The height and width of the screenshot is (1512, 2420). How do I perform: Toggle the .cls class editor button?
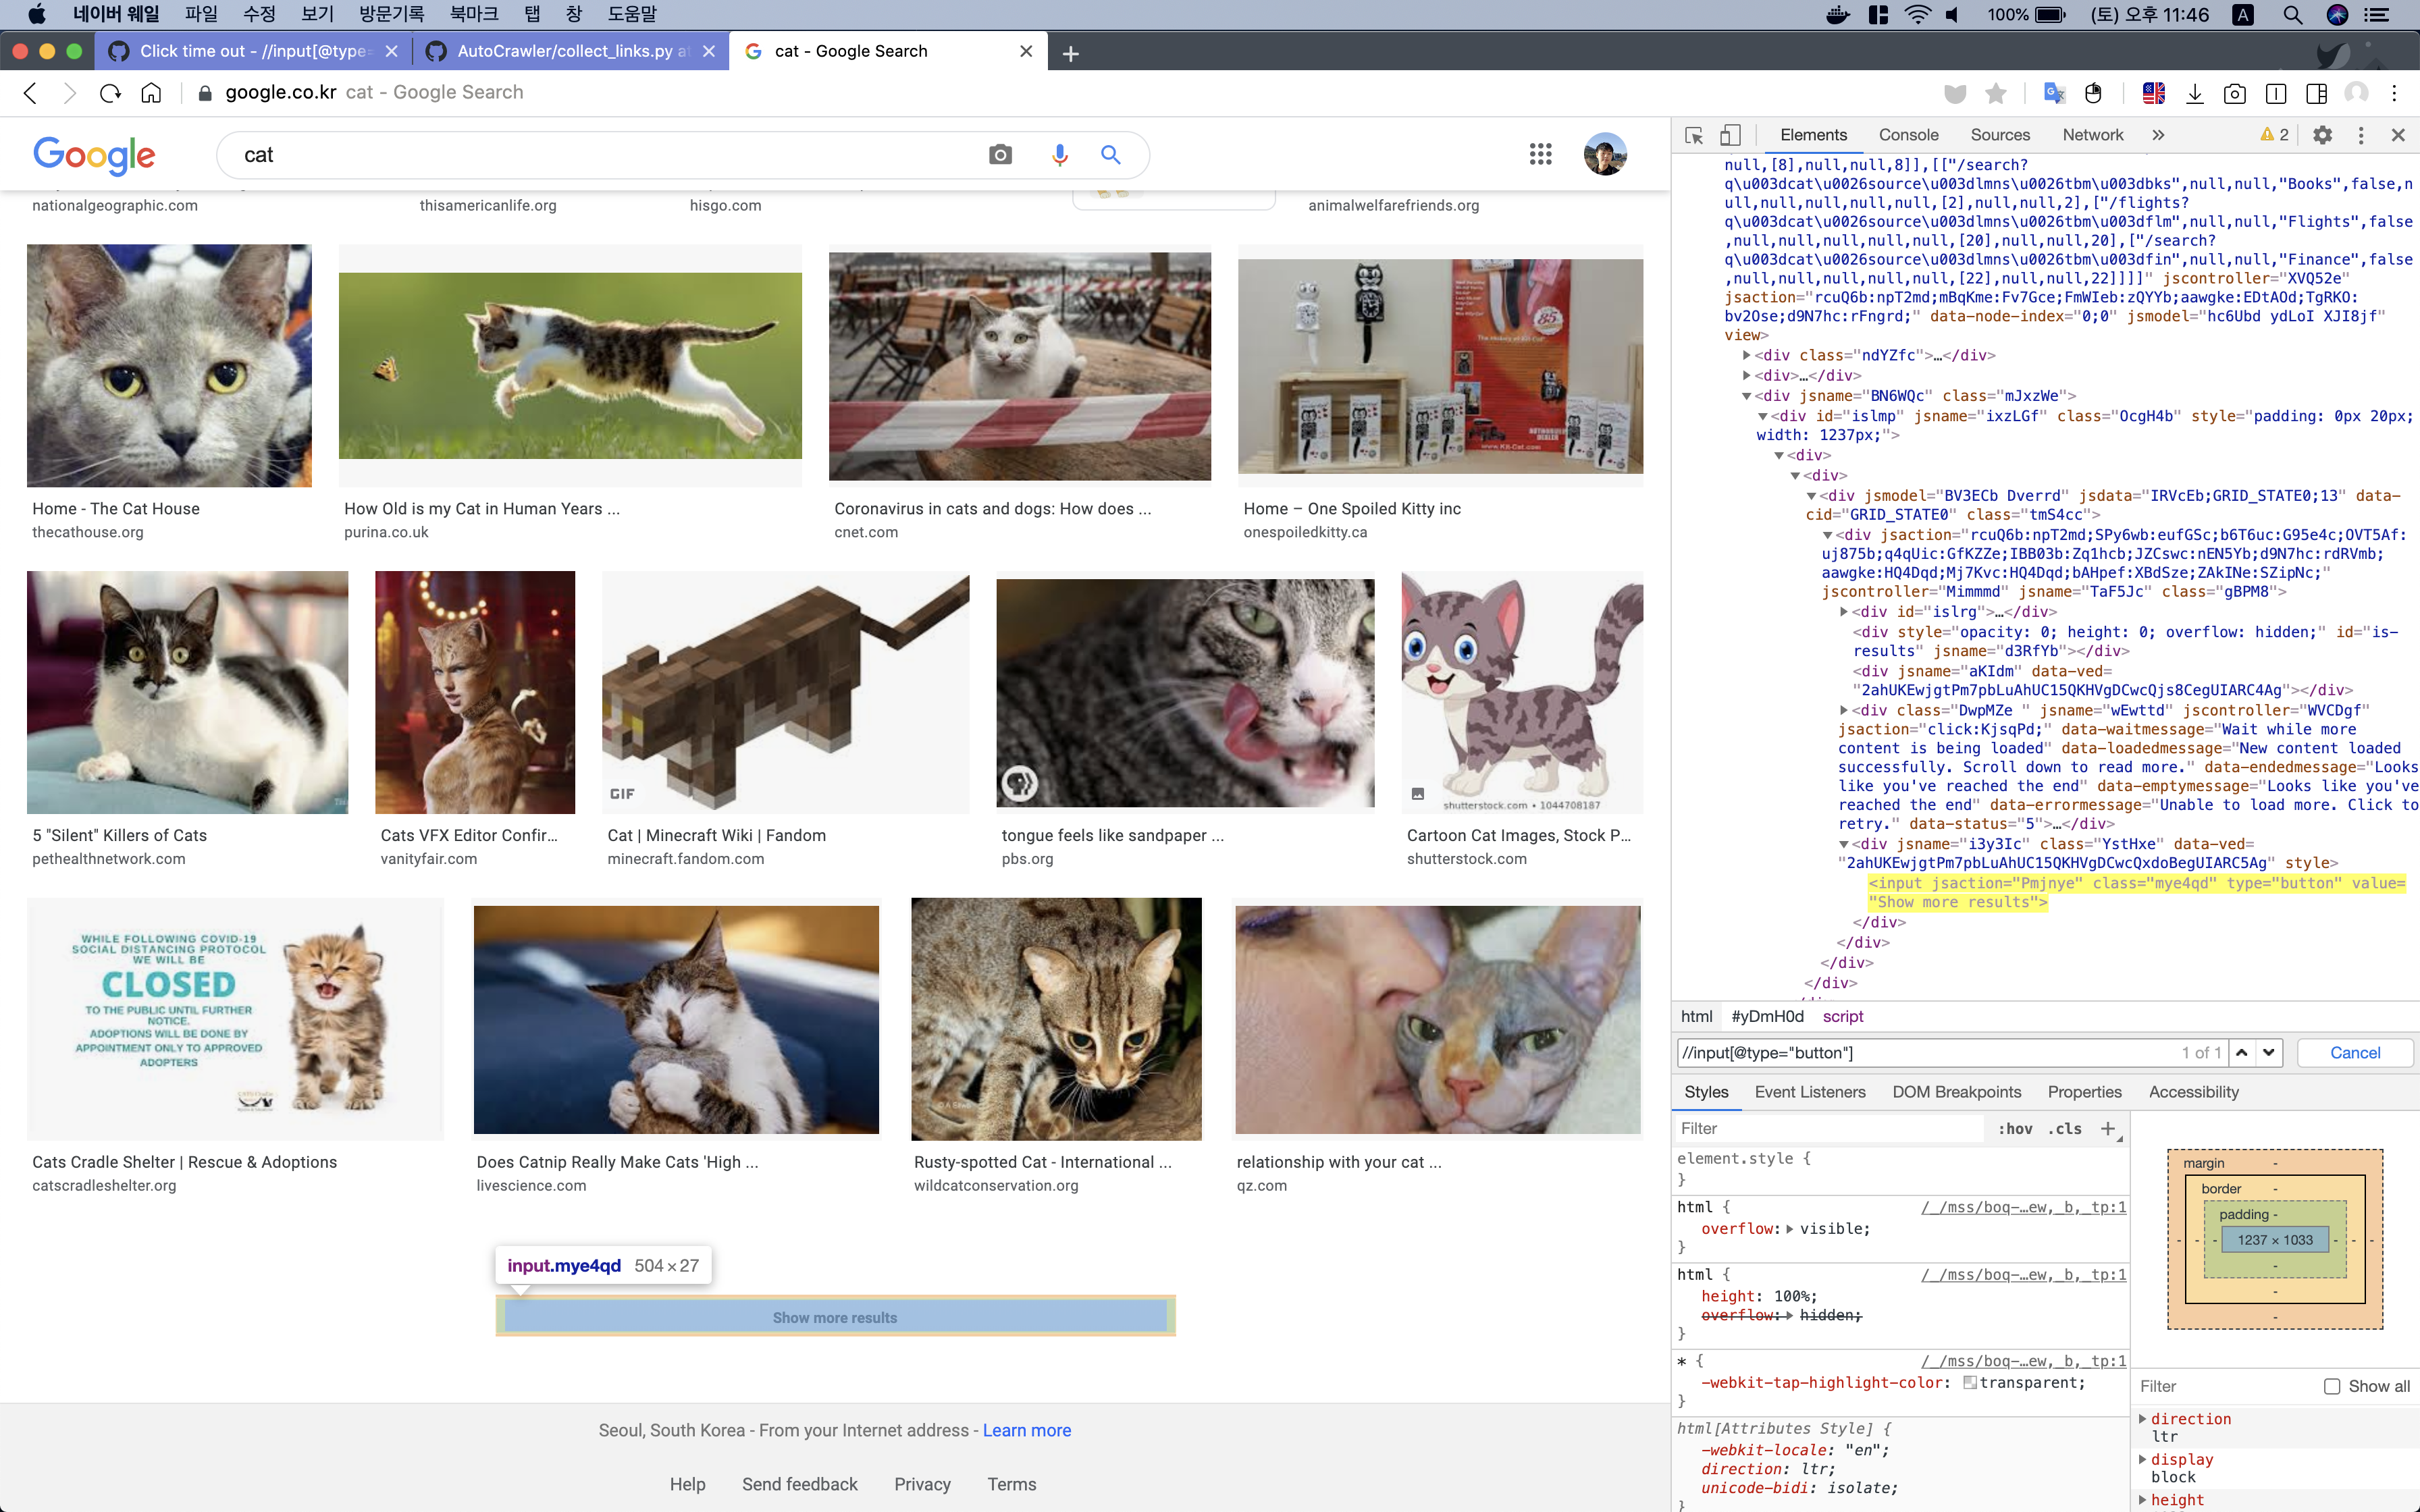(x=2064, y=1128)
